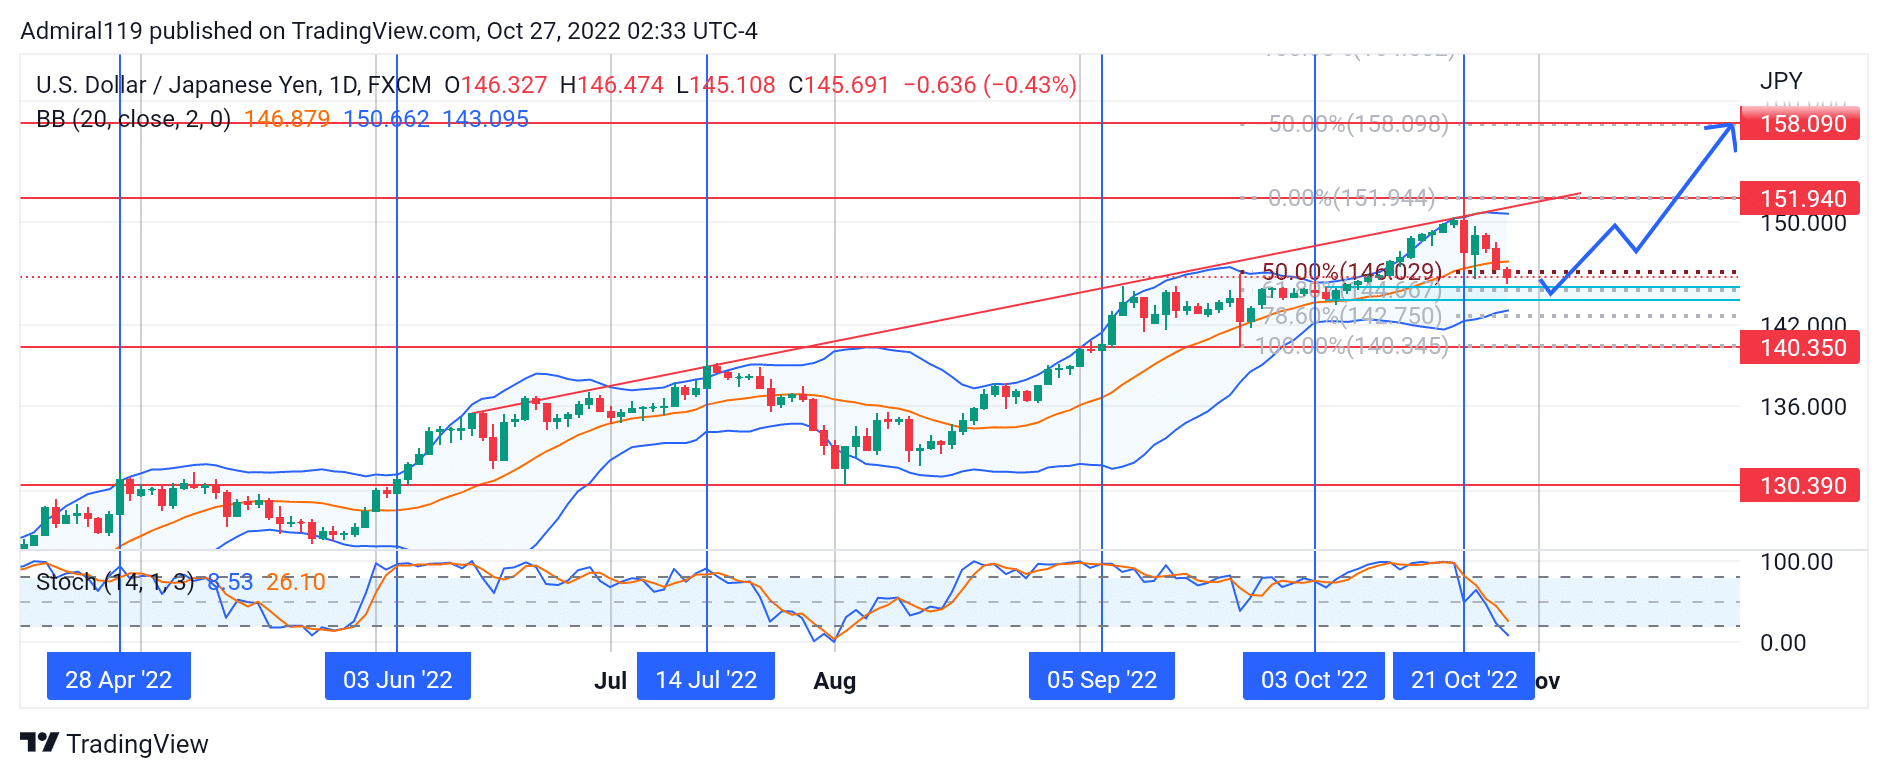Click the 158.090 red price label
This screenshot has height=778, width=1888.
1800,124
